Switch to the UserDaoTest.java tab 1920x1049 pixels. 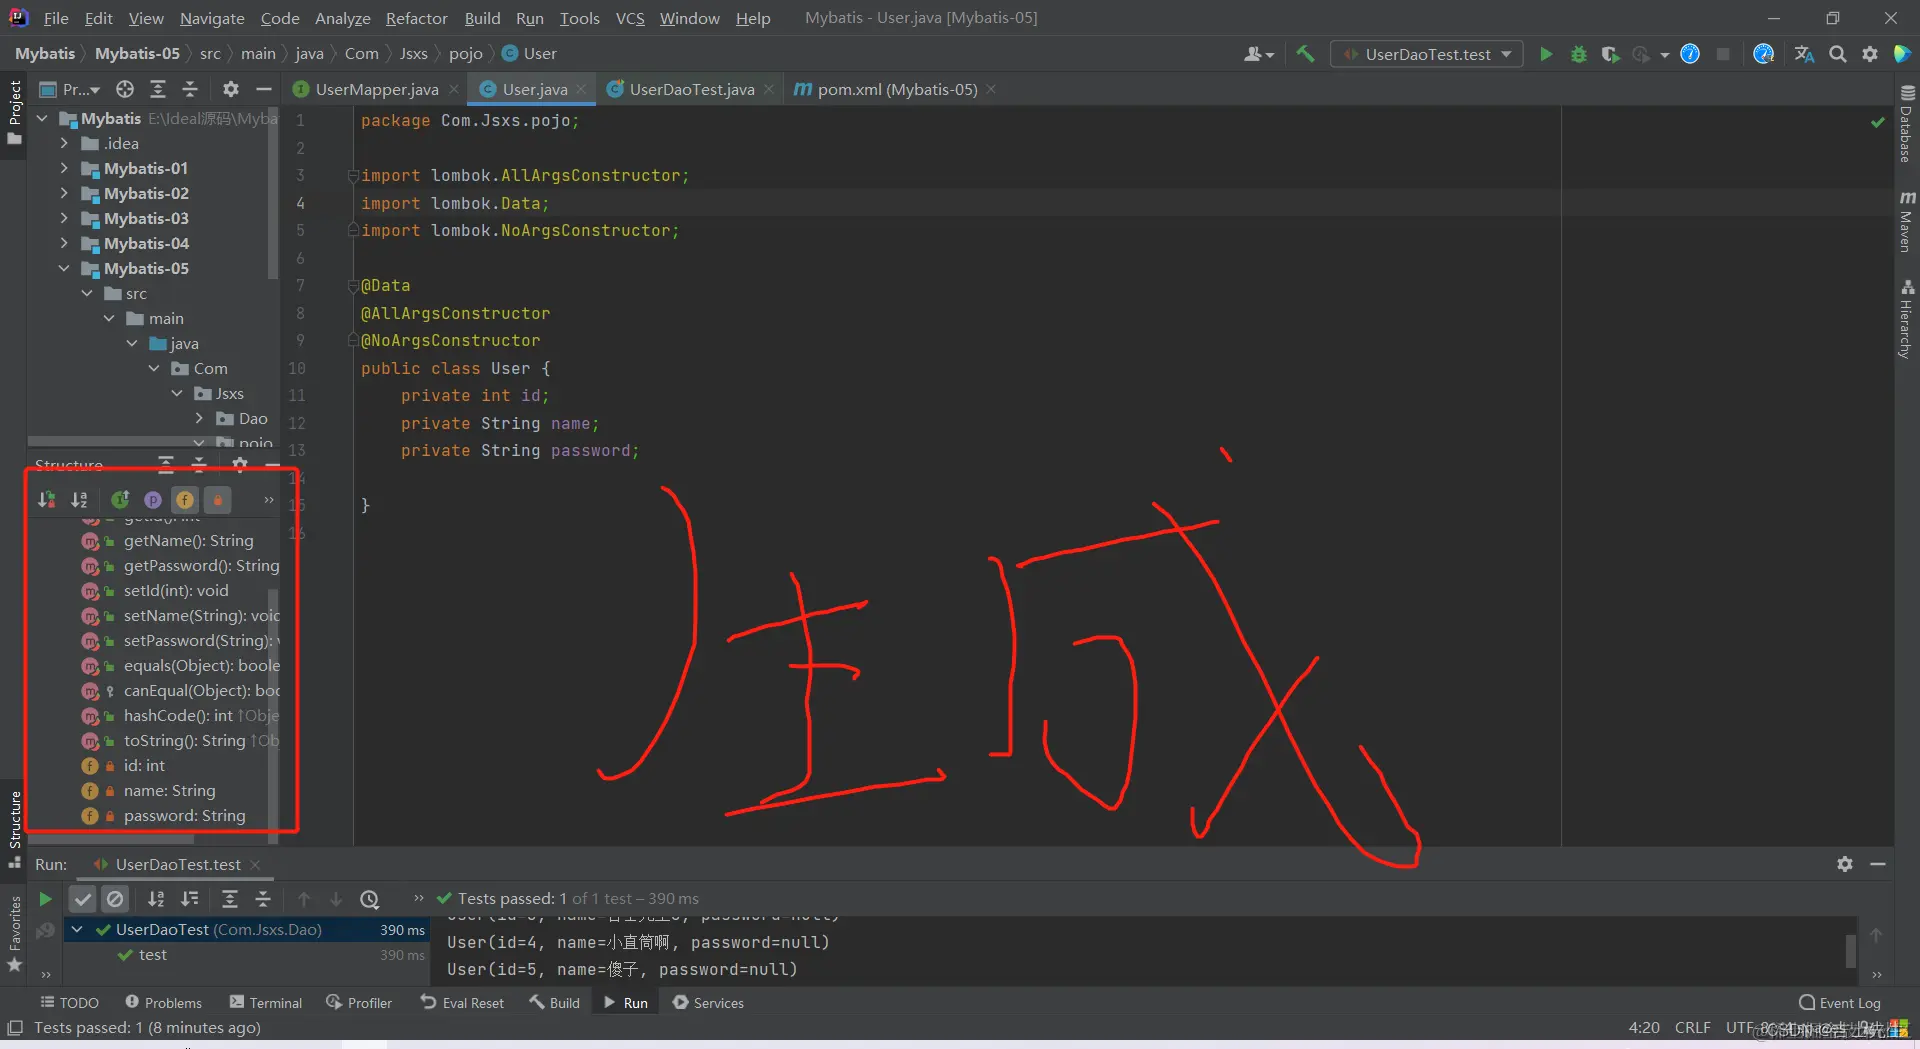[x=691, y=89]
